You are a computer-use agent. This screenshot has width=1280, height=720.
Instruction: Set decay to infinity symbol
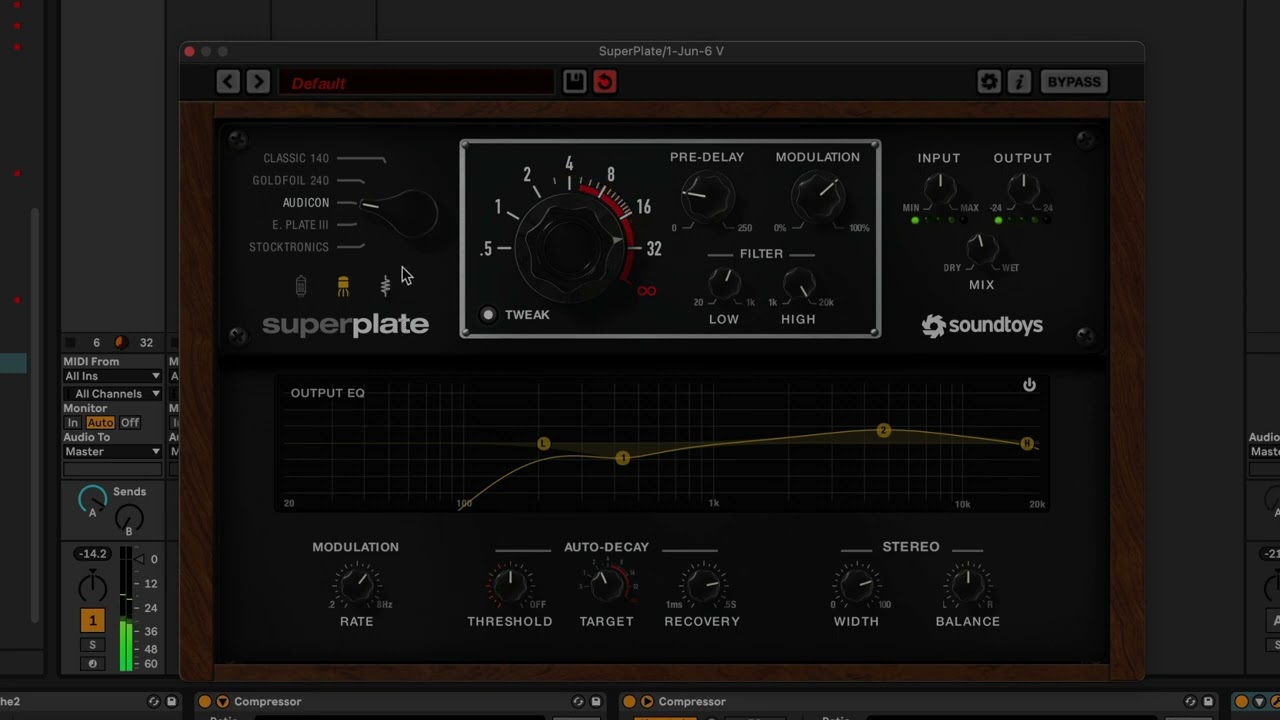pyautogui.click(x=647, y=291)
